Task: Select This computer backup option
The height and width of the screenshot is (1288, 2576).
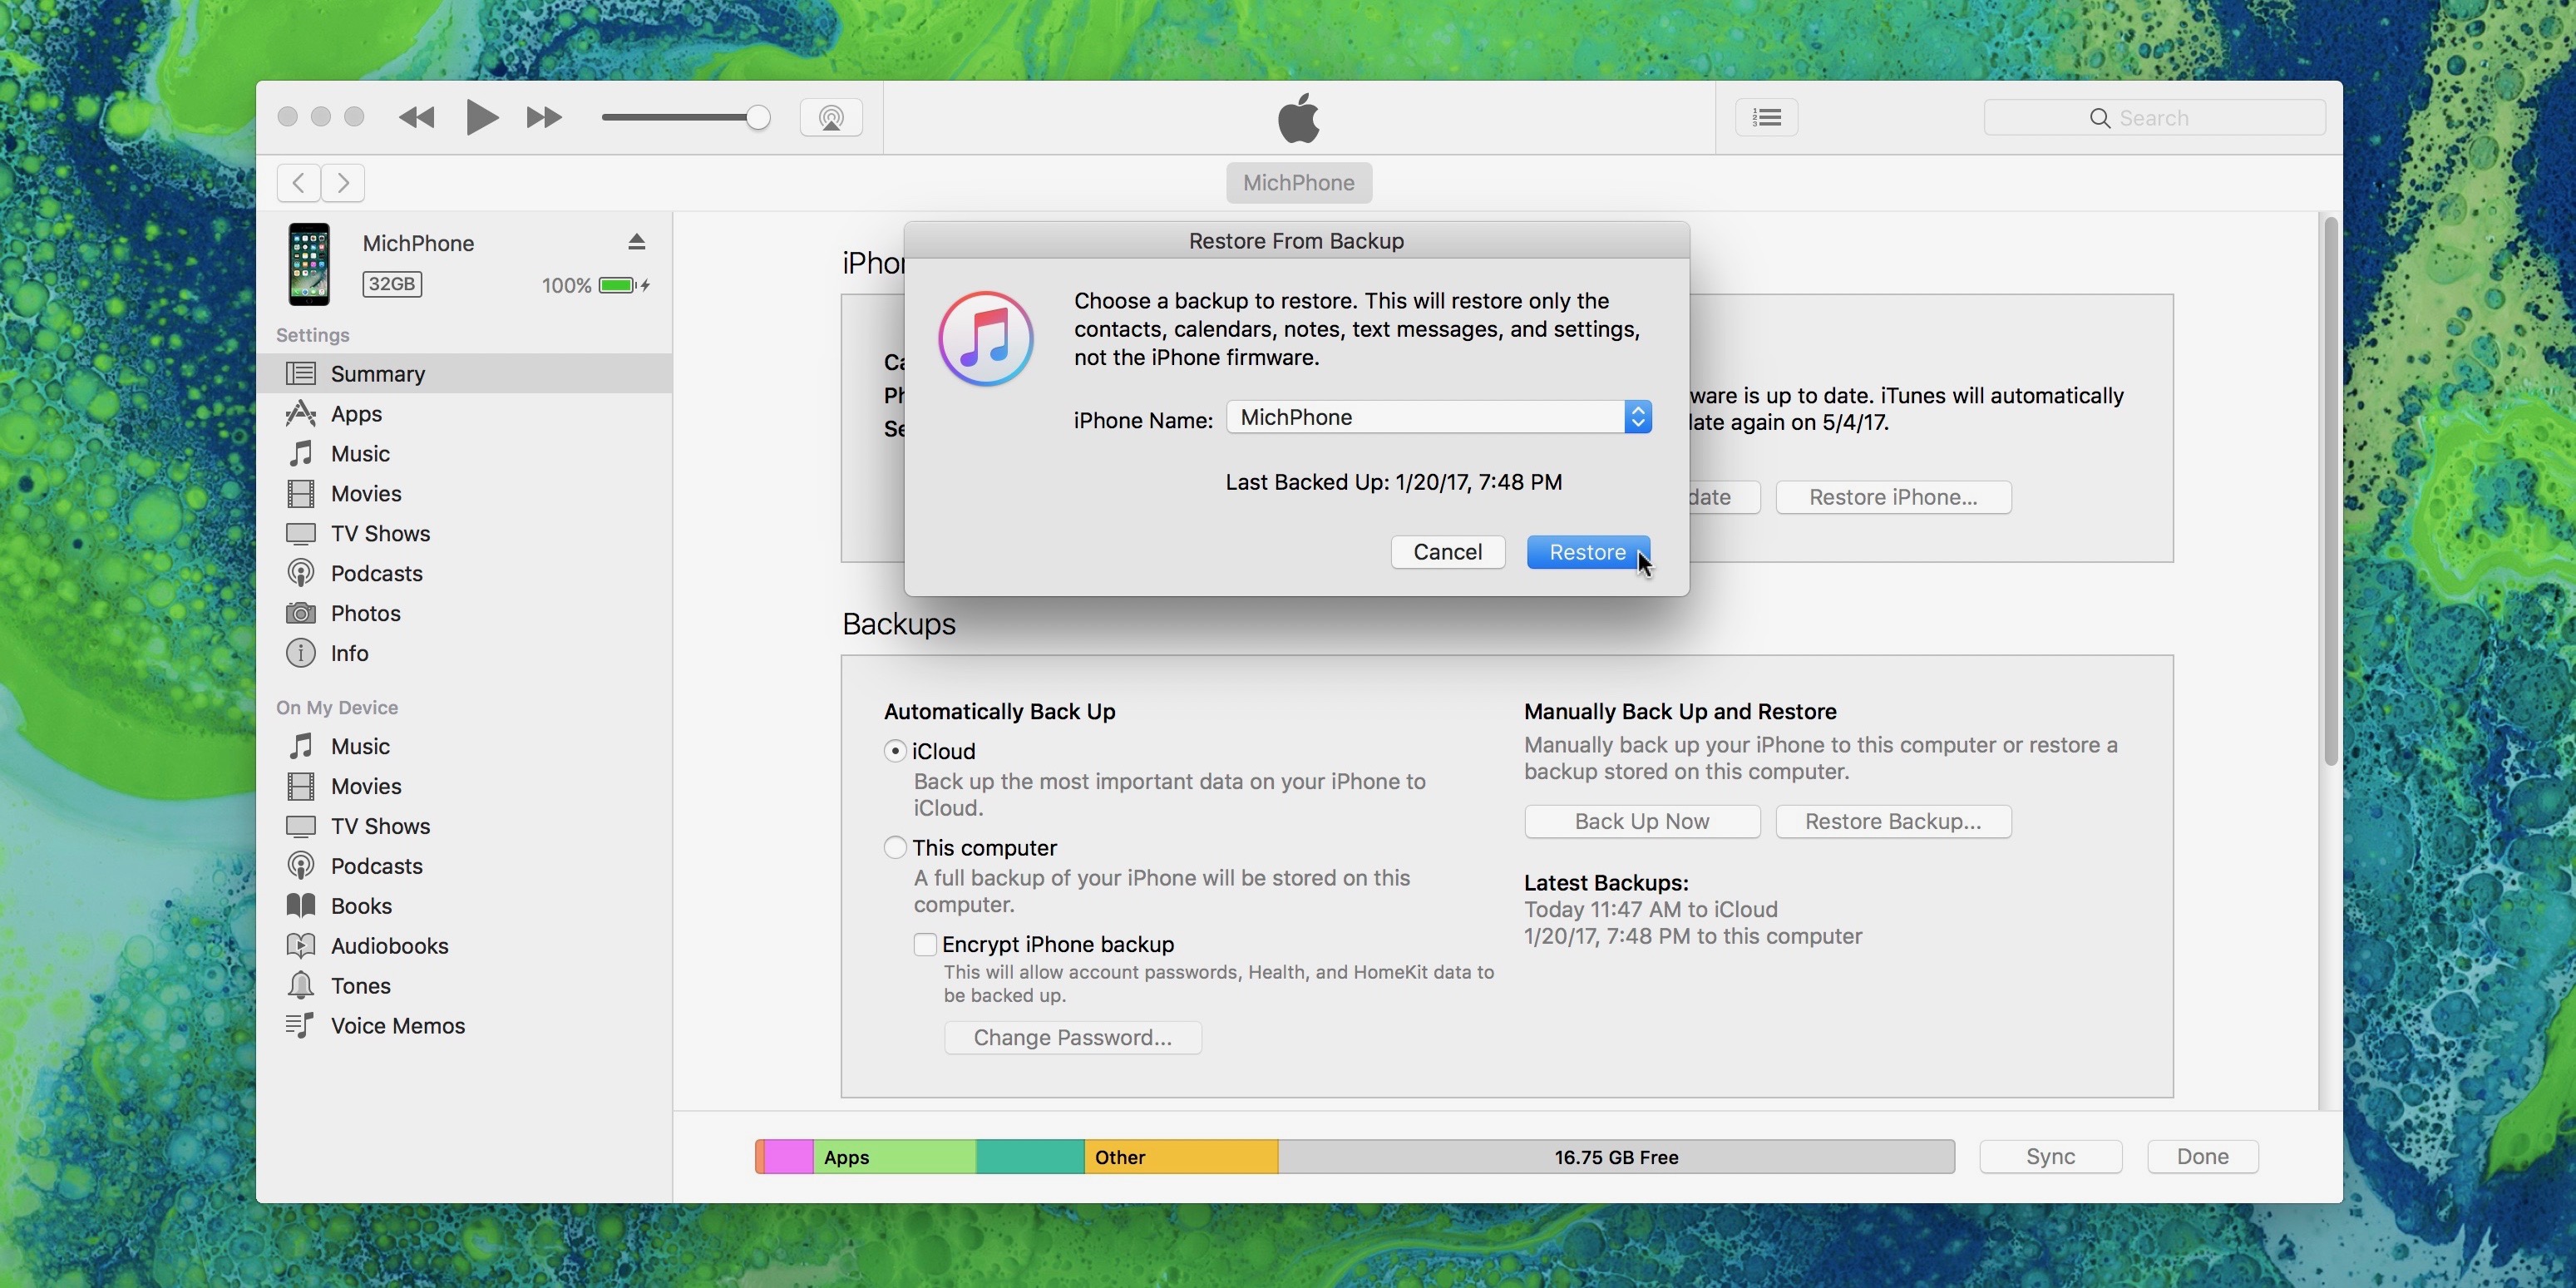Action: pyautogui.click(x=895, y=848)
